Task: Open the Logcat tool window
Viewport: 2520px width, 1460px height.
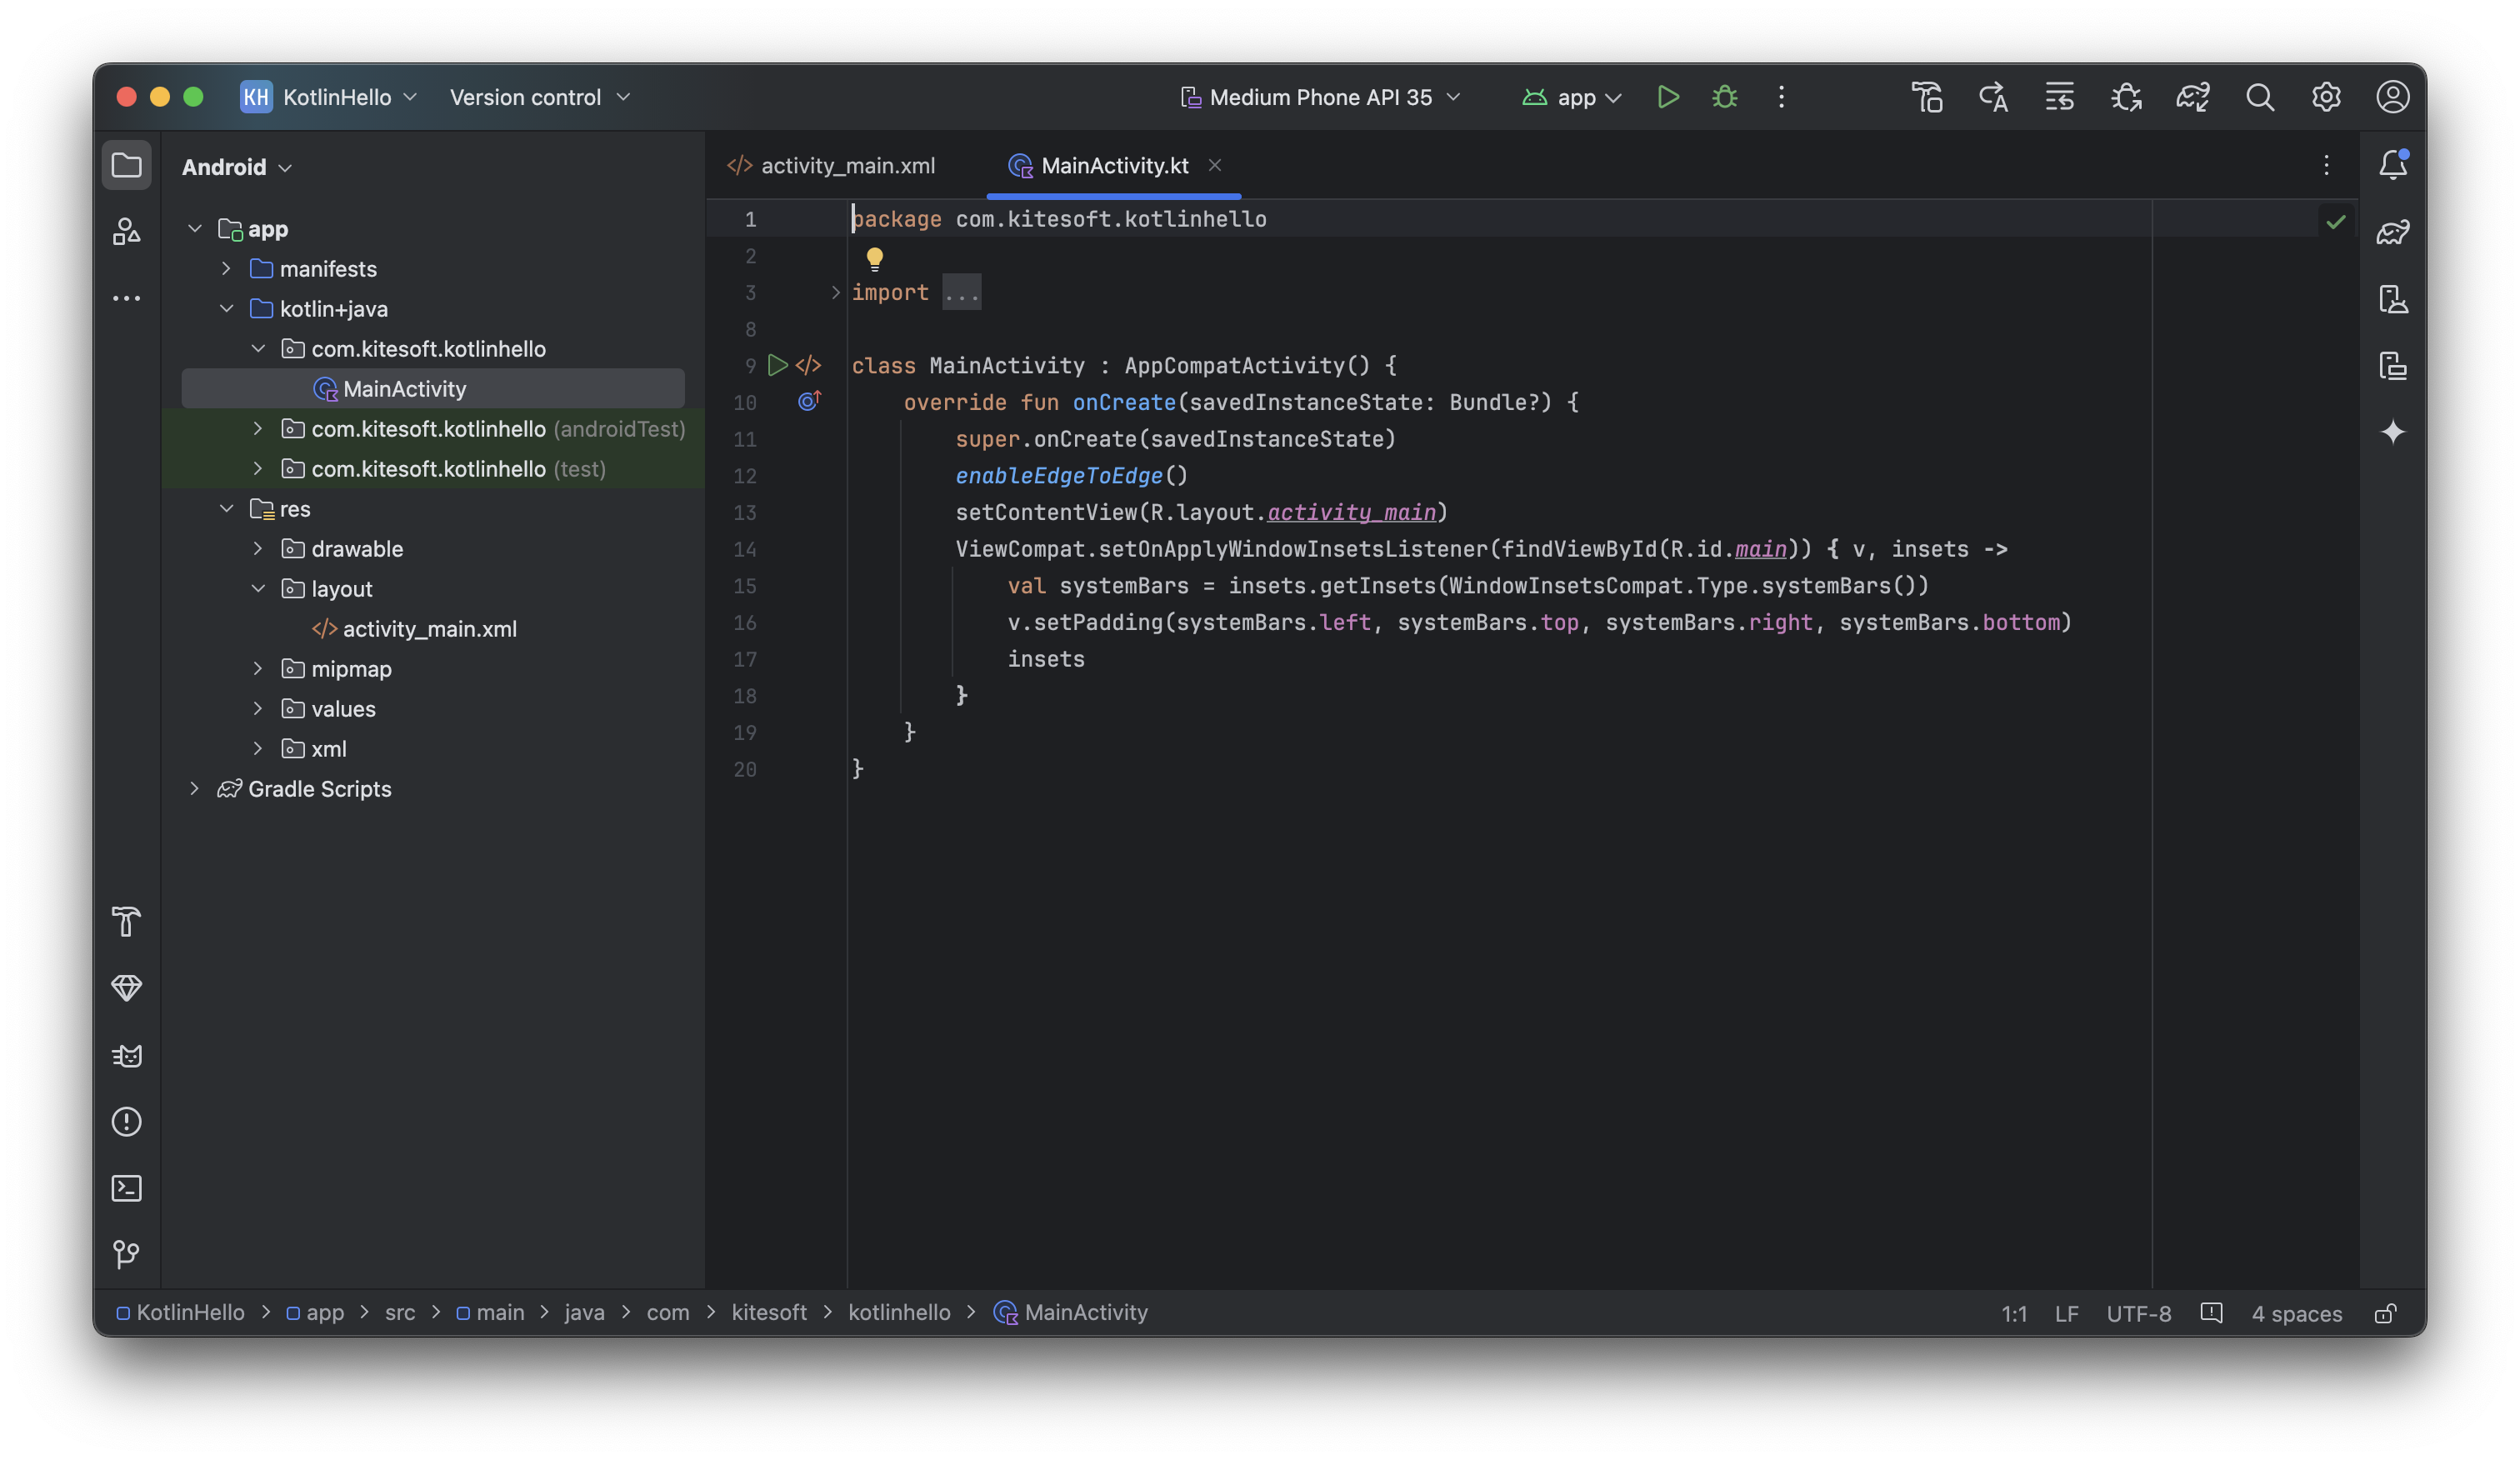Action: coord(127,1055)
